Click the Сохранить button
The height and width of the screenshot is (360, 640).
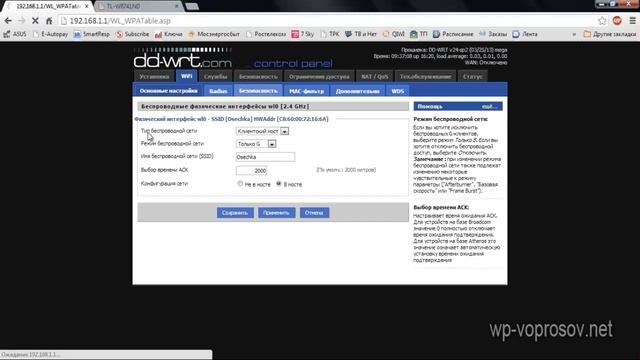pos(235,213)
